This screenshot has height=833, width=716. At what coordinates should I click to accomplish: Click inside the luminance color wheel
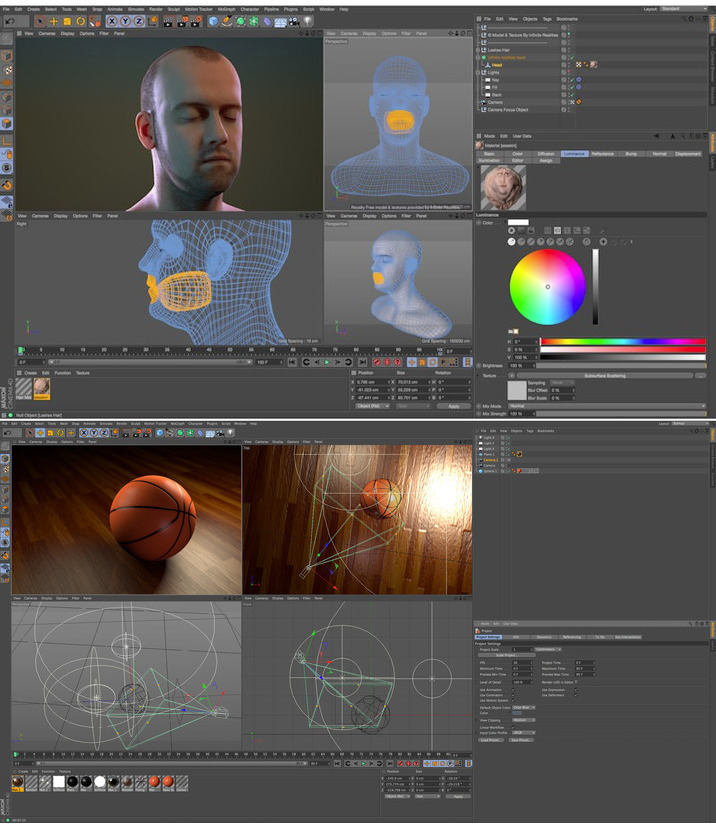(x=547, y=287)
